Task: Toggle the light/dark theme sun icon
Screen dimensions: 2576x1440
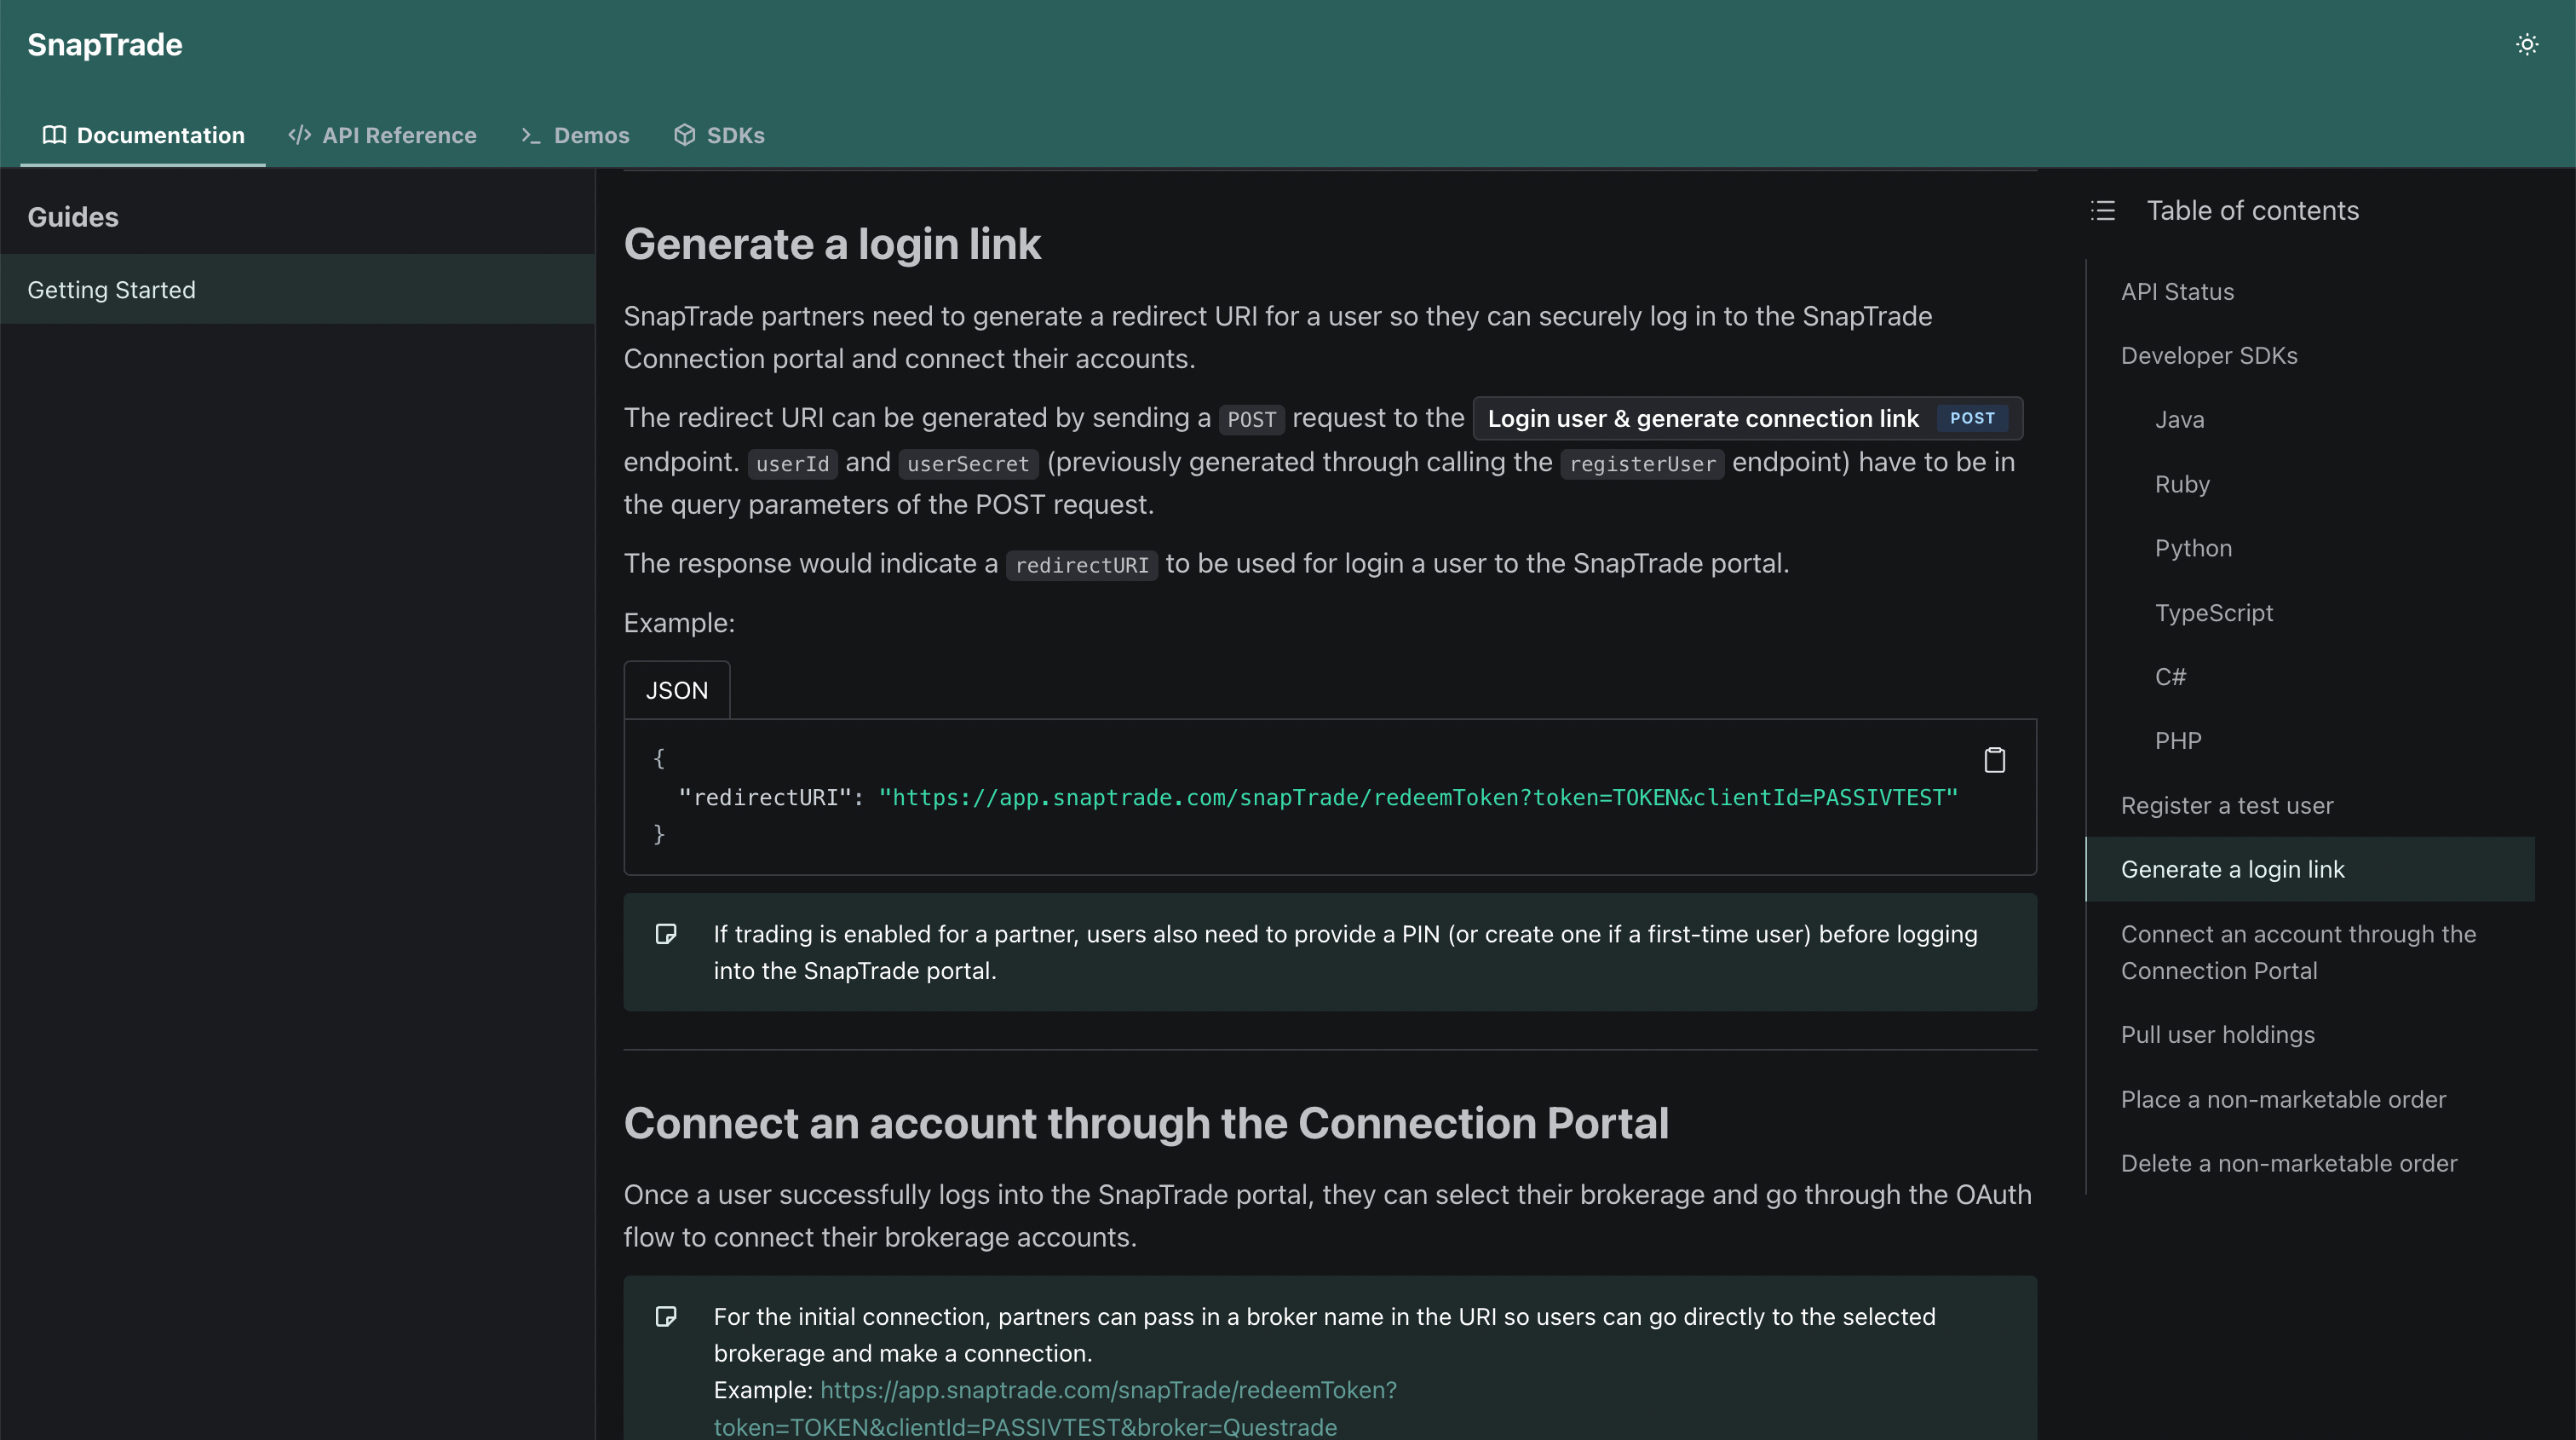Action: [x=2526, y=45]
